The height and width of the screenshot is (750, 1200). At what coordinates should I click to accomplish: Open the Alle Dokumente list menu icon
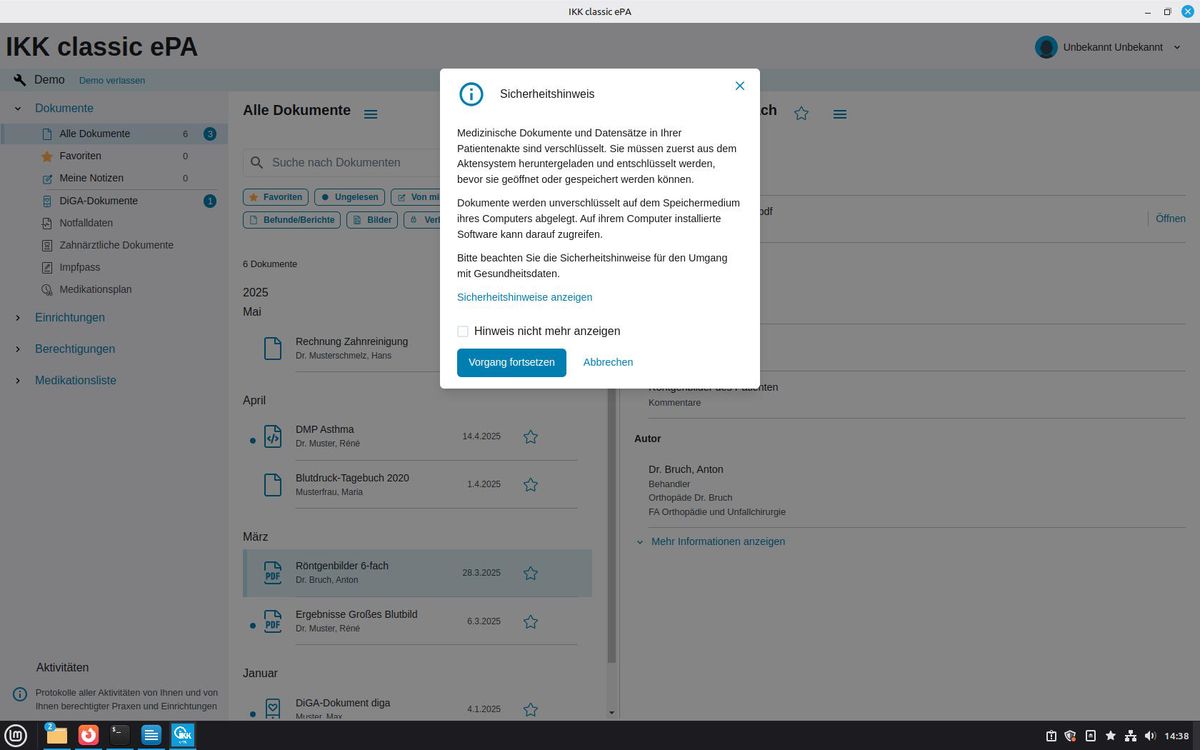[x=371, y=114]
